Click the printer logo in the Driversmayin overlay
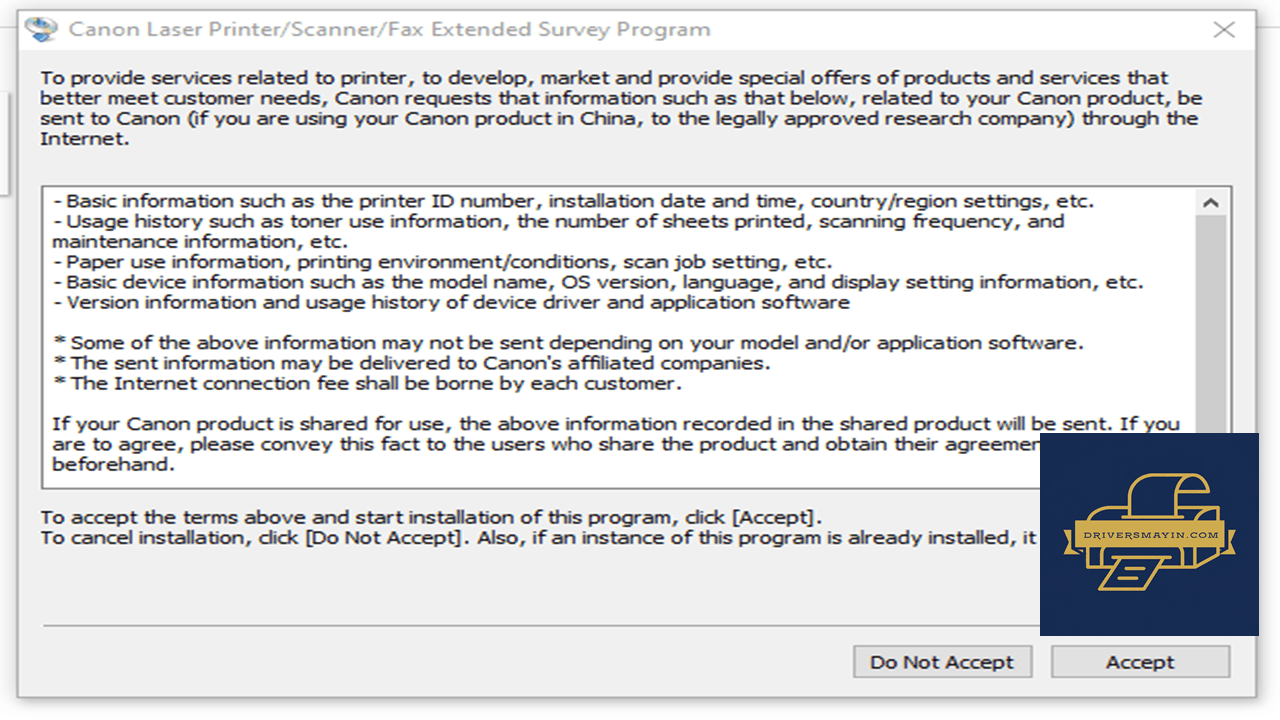Screen dimensions: 1280x720 point(1150,533)
